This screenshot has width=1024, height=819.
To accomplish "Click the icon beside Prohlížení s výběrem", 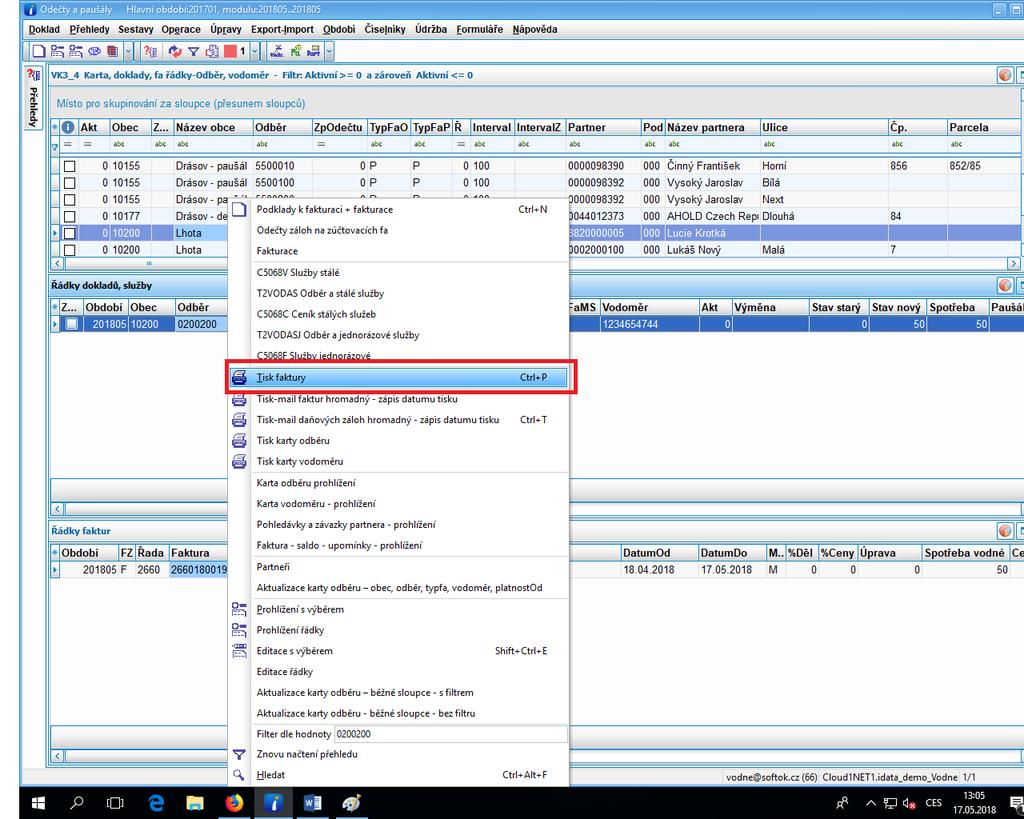I will pyautogui.click(x=239, y=609).
